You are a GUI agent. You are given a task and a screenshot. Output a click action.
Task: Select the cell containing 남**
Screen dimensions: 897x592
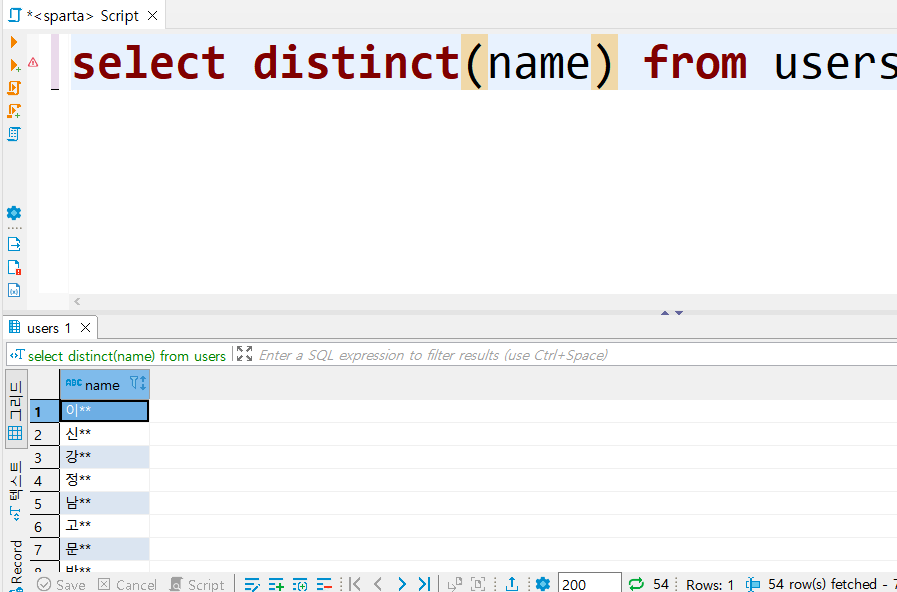(x=104, y=503)
